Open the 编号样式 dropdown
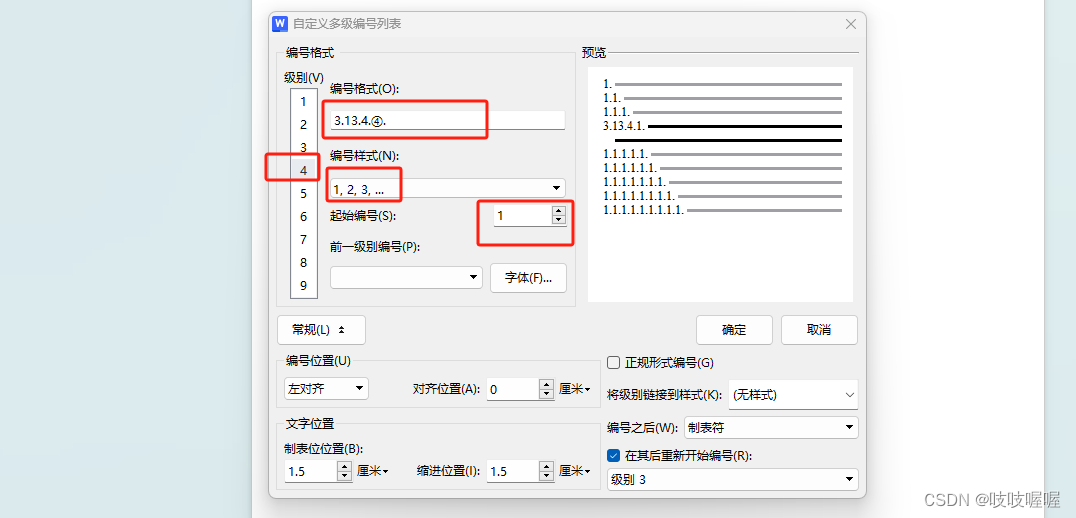Viewport: 1076px width, 518px height. point(447,188)
